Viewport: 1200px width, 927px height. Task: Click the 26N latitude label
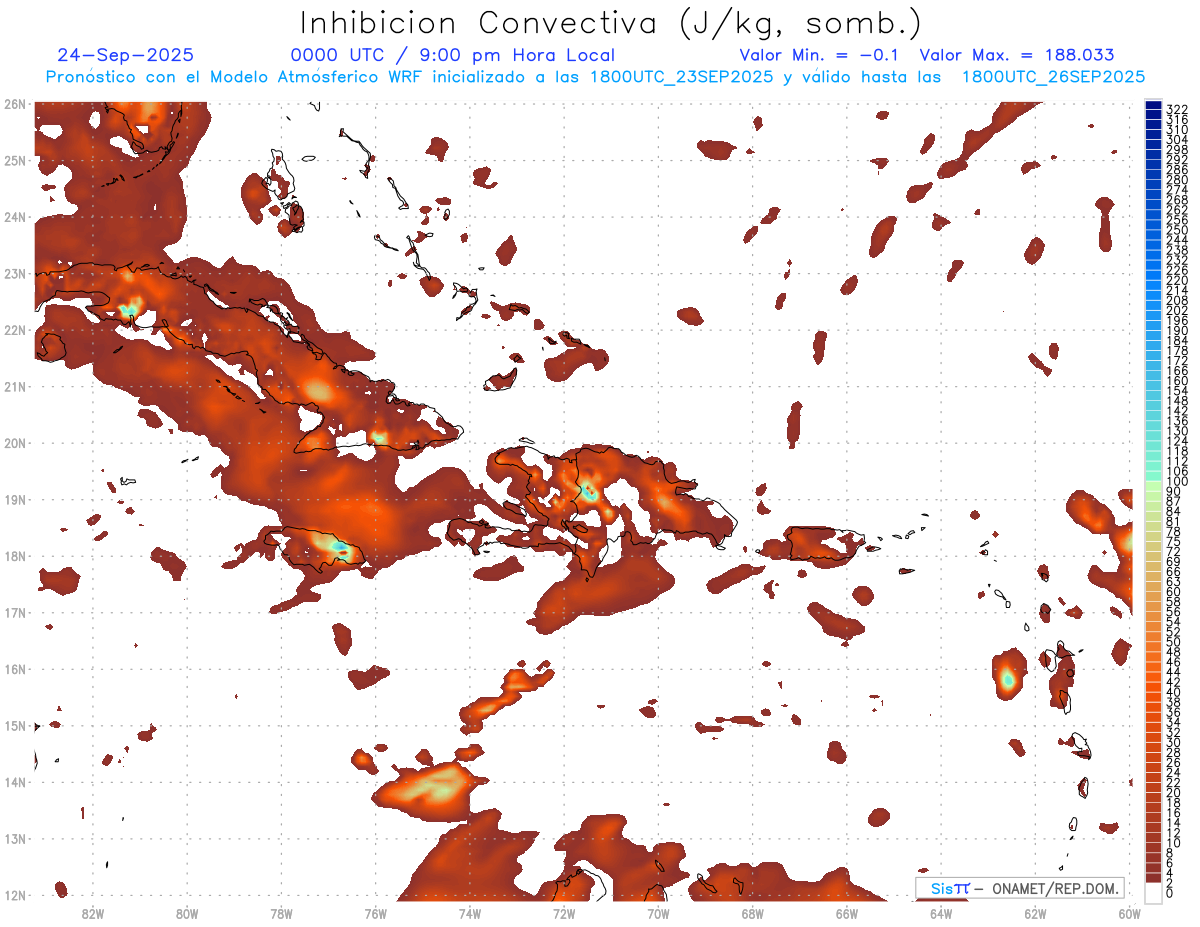tap(15, 103)
